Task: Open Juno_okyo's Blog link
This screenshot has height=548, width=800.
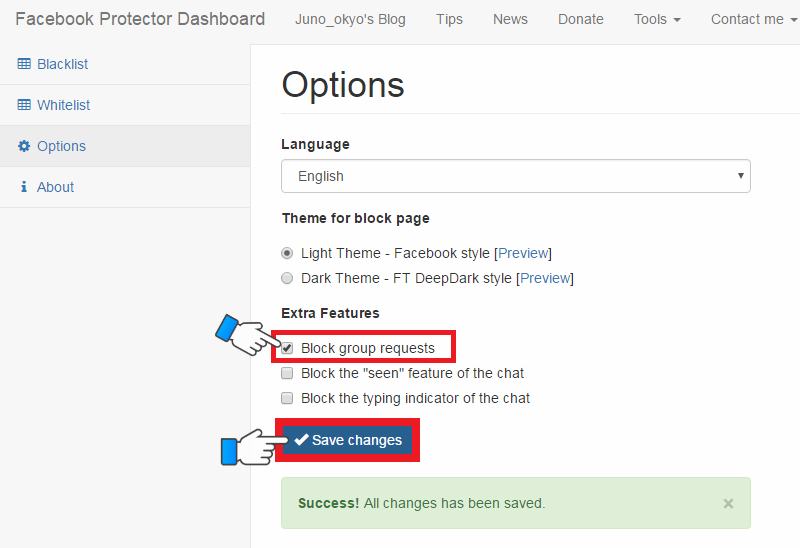Action: (350, 19)
